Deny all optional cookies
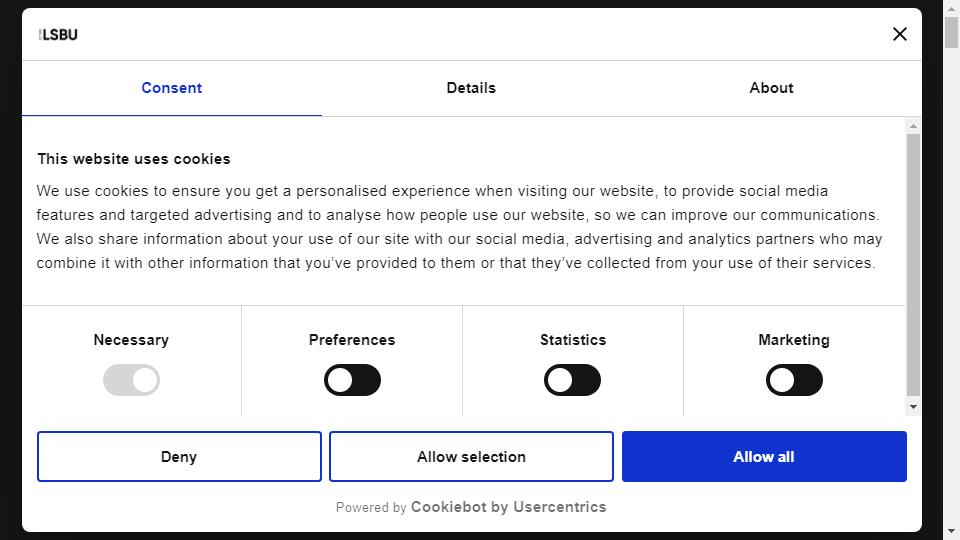The image size is (960, 540). point(179,457)
